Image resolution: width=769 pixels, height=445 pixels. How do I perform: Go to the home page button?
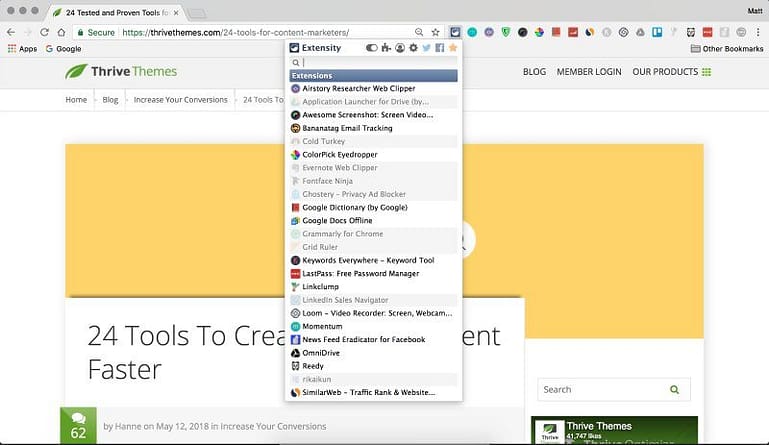pyautogui.click(x=61, y=32)
